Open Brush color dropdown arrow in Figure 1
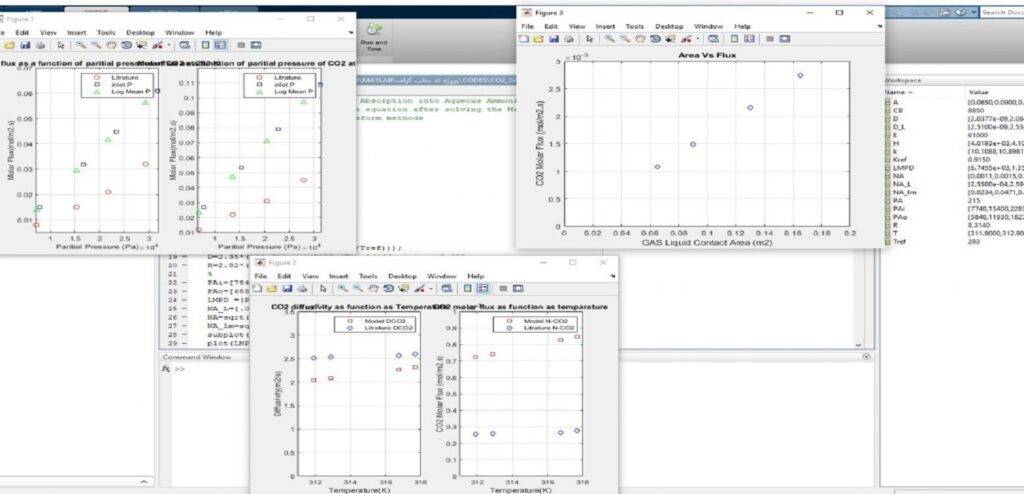This screenshot has height=494, width=1024. [x=169, y=45]
